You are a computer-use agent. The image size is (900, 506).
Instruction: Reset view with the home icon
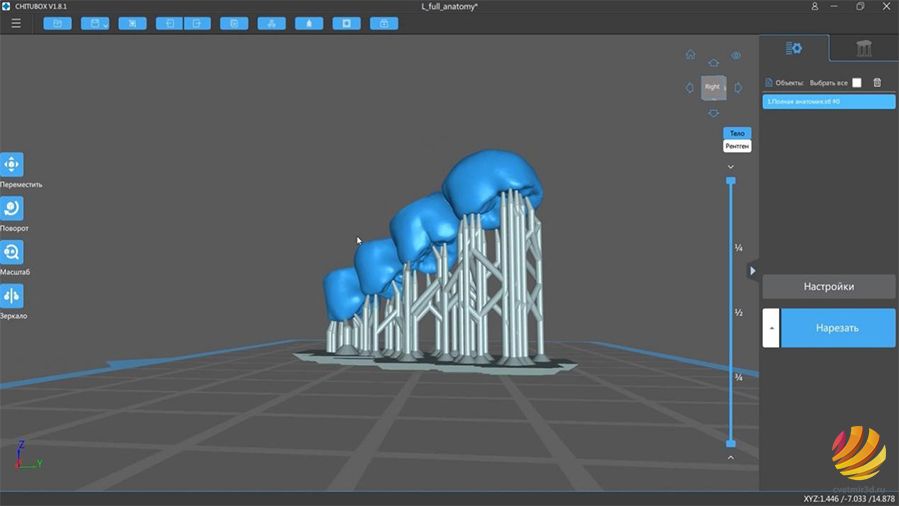[x=690, y=55]
